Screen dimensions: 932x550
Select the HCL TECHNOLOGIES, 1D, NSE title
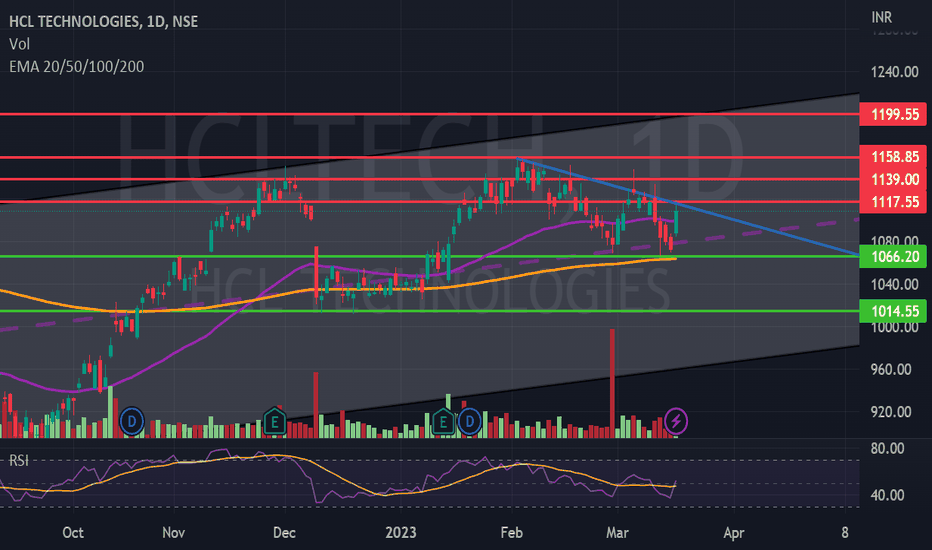(103, 21)
